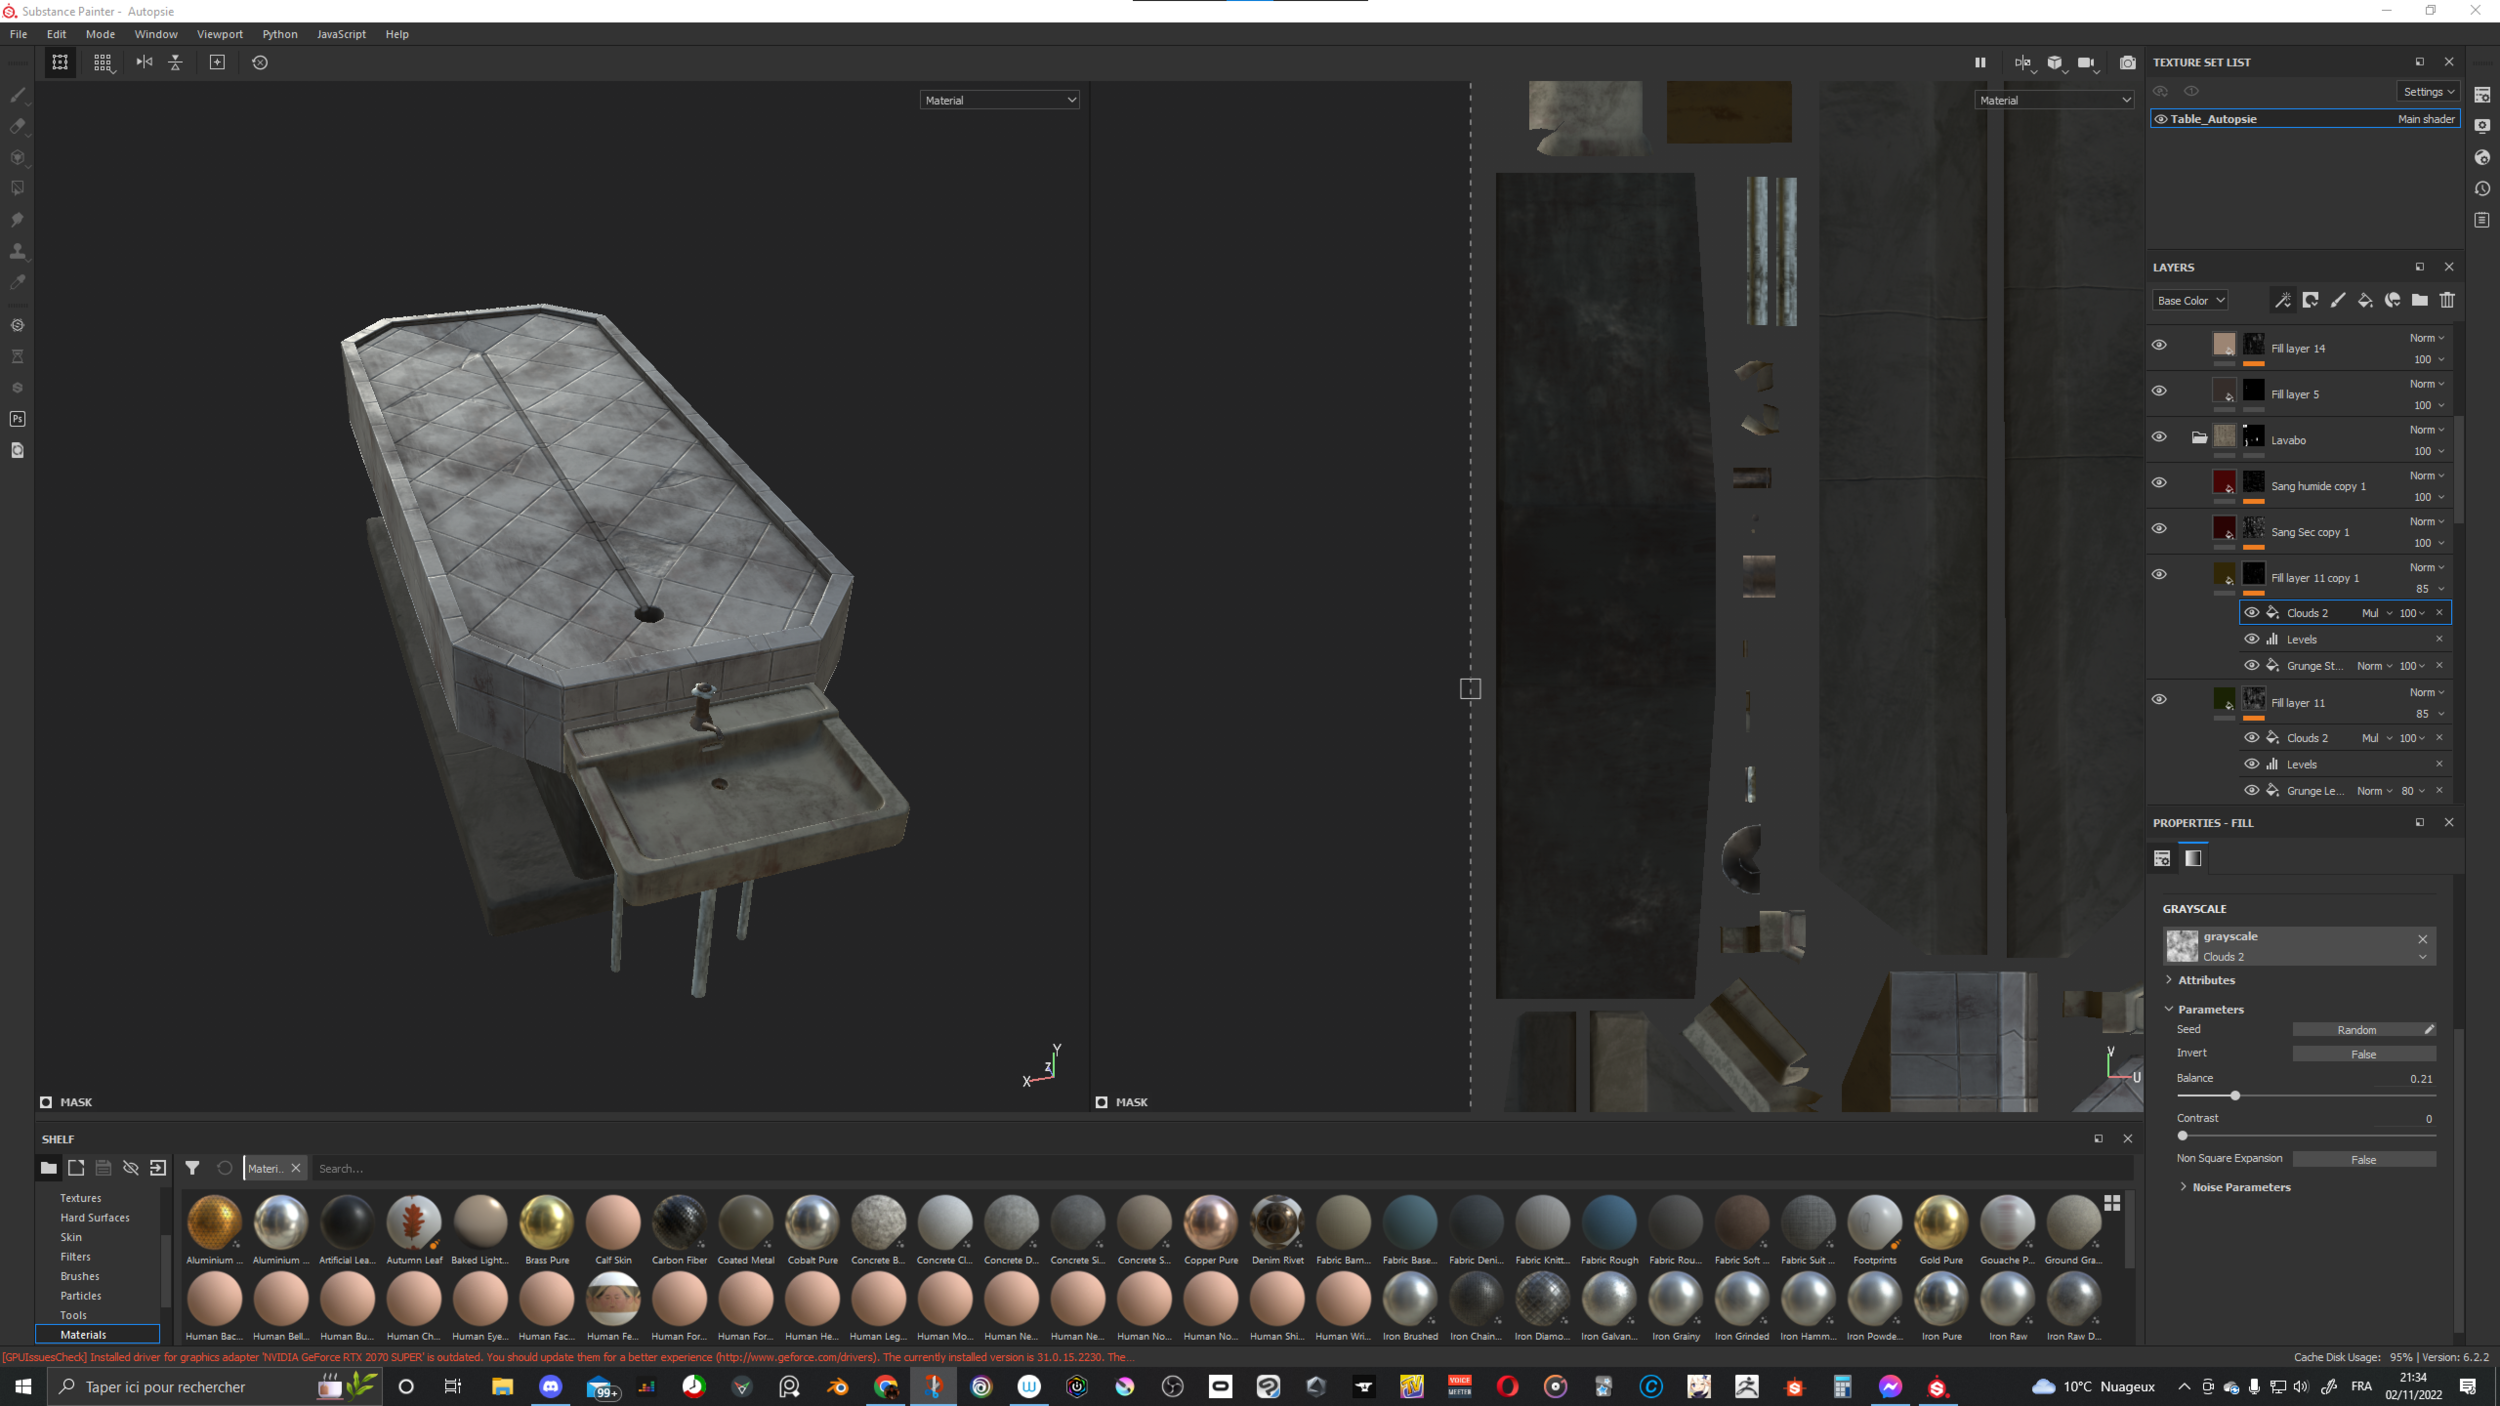Hide the Lavabo folder layer

click(2159, 437)
